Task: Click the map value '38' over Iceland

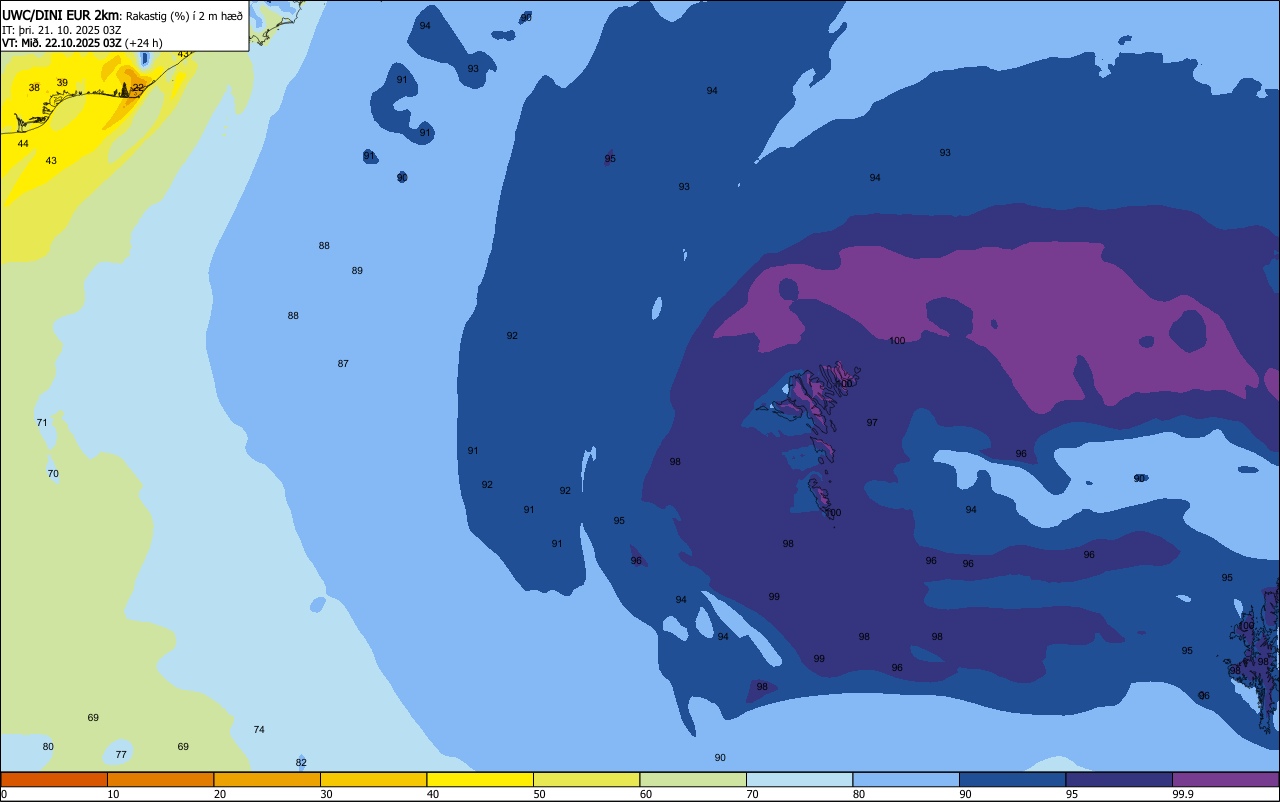Action: click(x=34, y=88)
